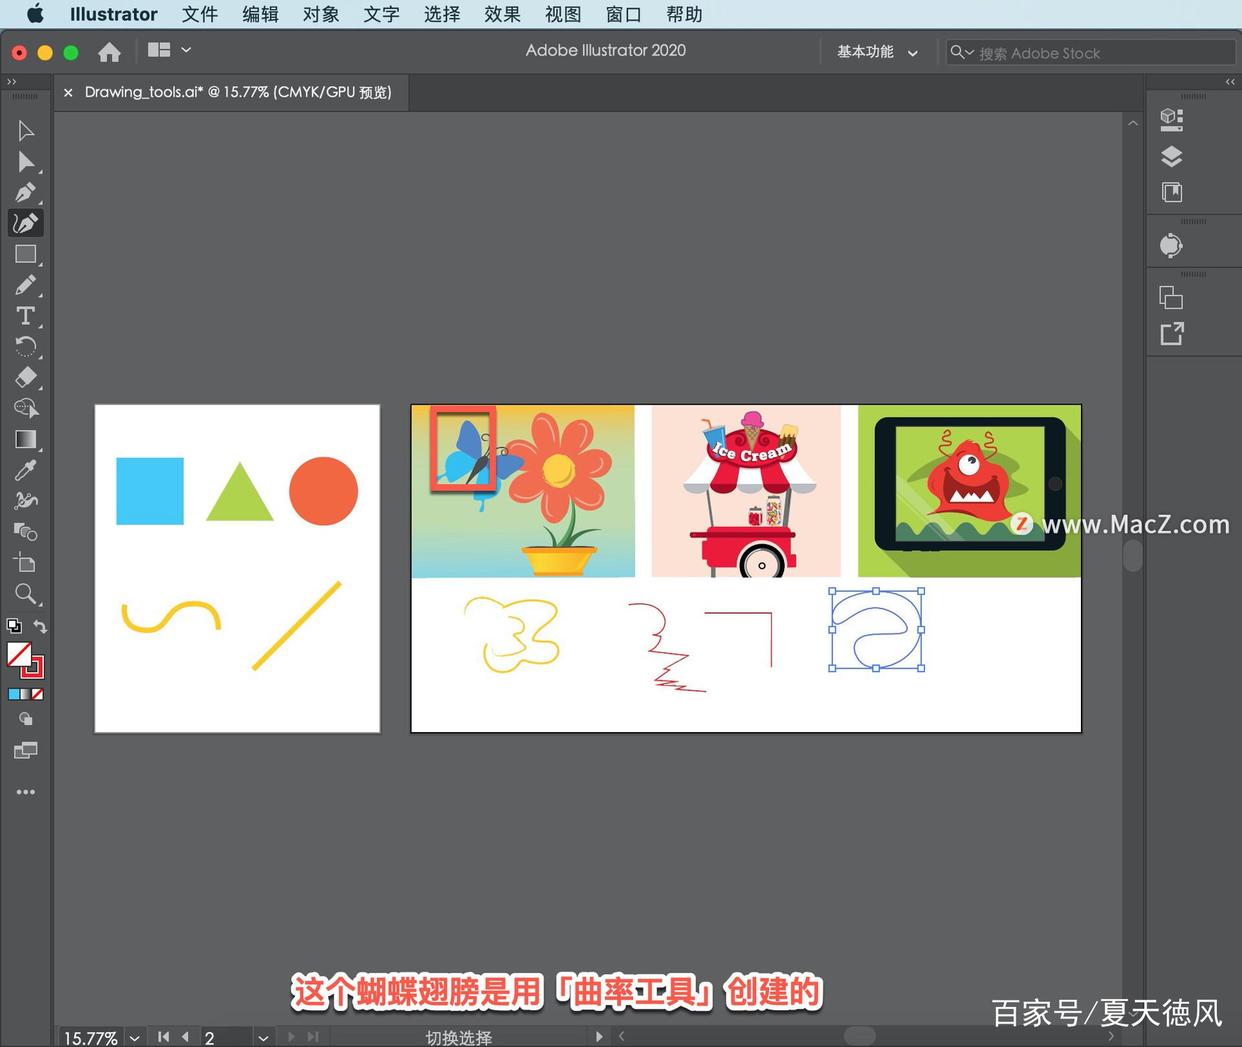The height and width of the screenshot is (1047, 1242).
Task: Open the 编辑 menu
Action: (x=260, y=14)
